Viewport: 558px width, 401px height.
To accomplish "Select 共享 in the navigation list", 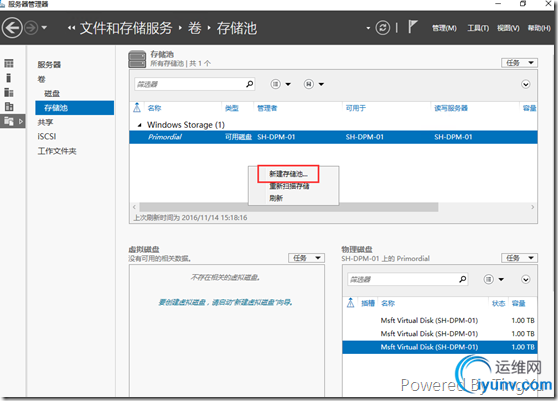I will pyautogui.click(x=45, y=122).
